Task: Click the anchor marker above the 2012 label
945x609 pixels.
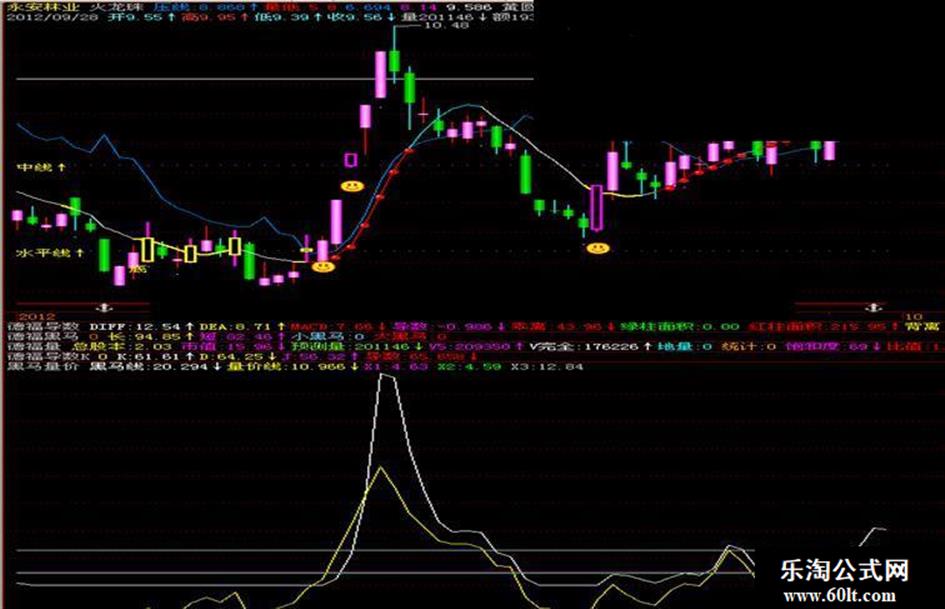Action: [x=105, y=308]
